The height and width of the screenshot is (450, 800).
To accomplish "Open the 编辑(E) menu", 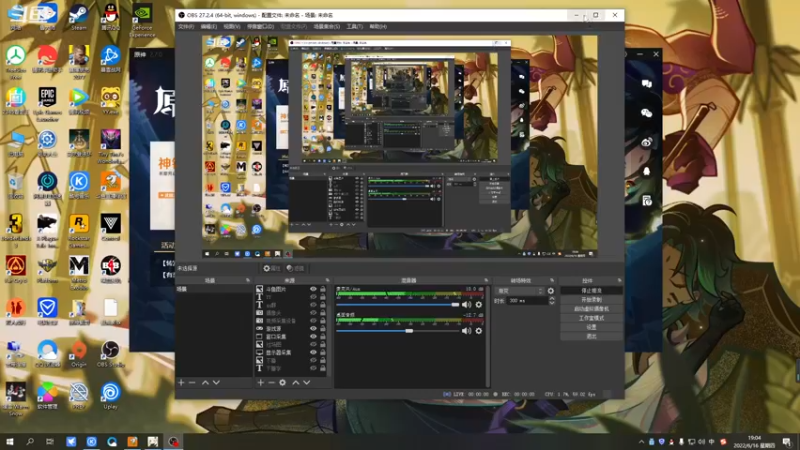I will coord(209,27).
